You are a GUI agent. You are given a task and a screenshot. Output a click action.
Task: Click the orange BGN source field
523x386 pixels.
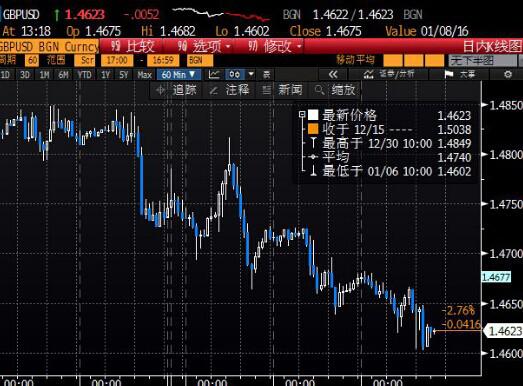point(200,60)
